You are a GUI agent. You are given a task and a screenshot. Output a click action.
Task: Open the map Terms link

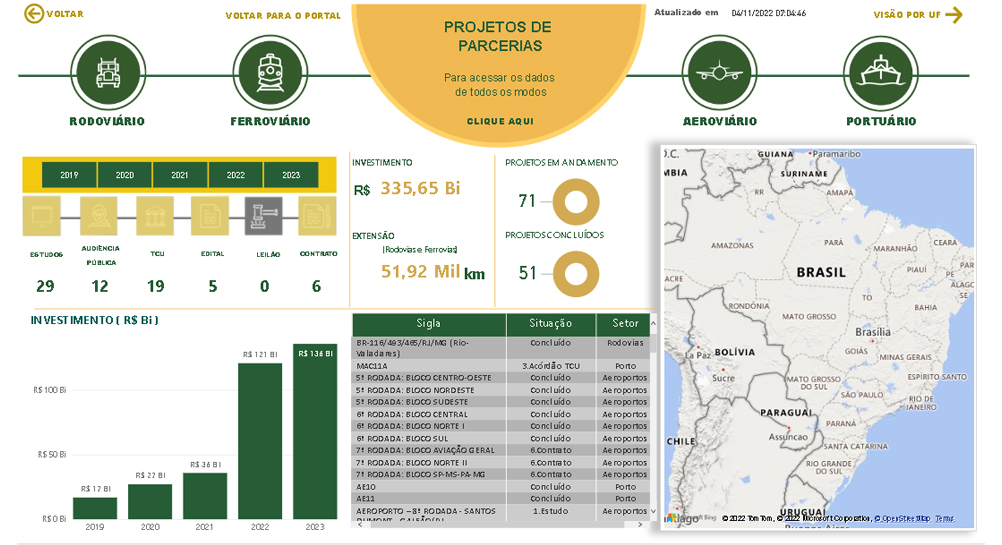(944, 519)
